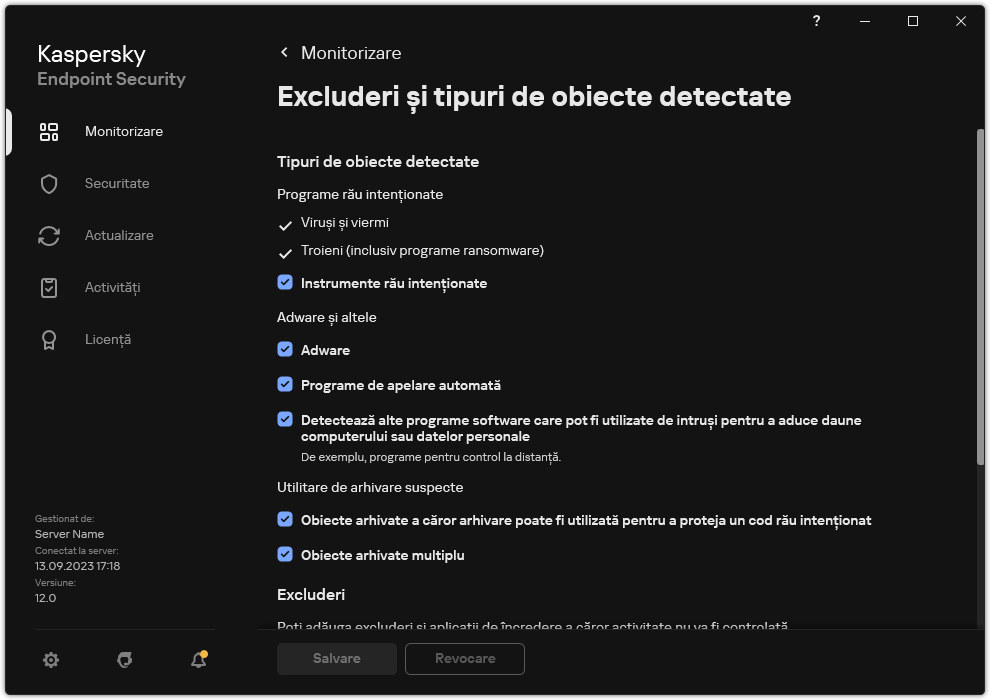The width and height of the screenshot is (990, 700).
Task: Disable detection of remote-control intruder software
Action: 285,421
